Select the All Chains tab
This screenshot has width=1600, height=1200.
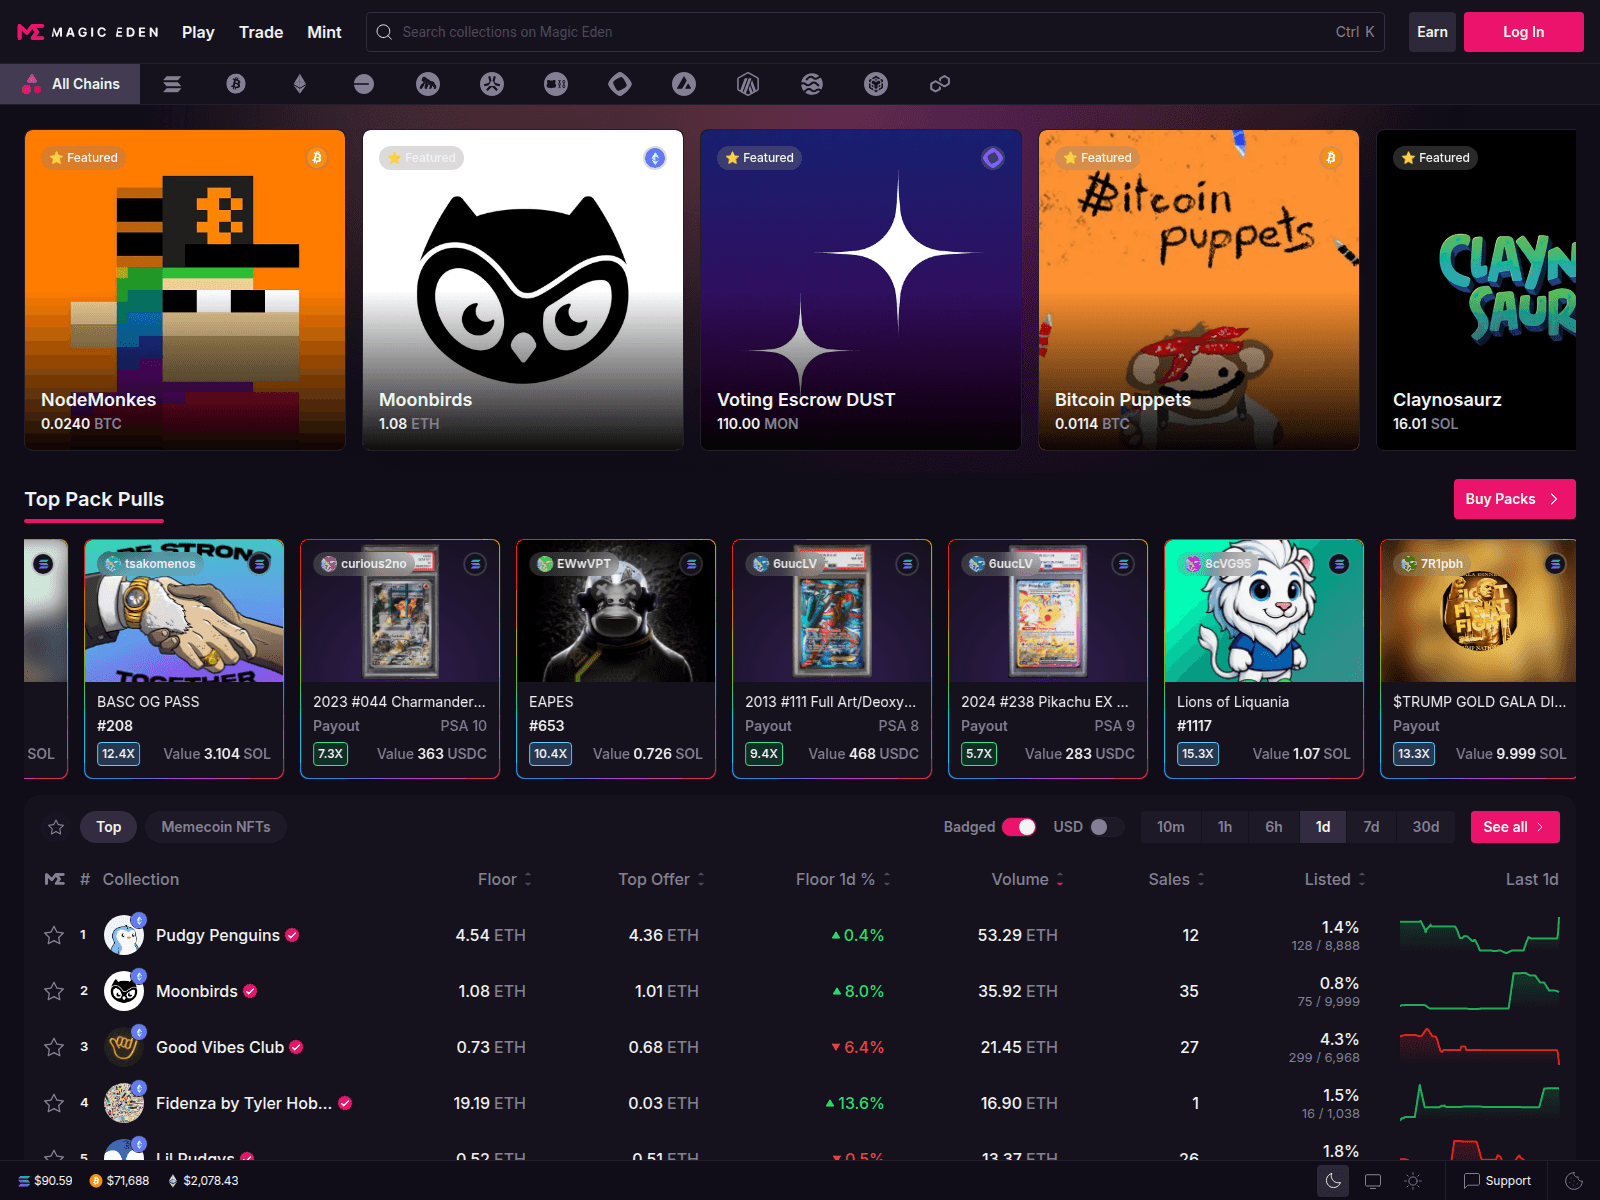(70, 84)
